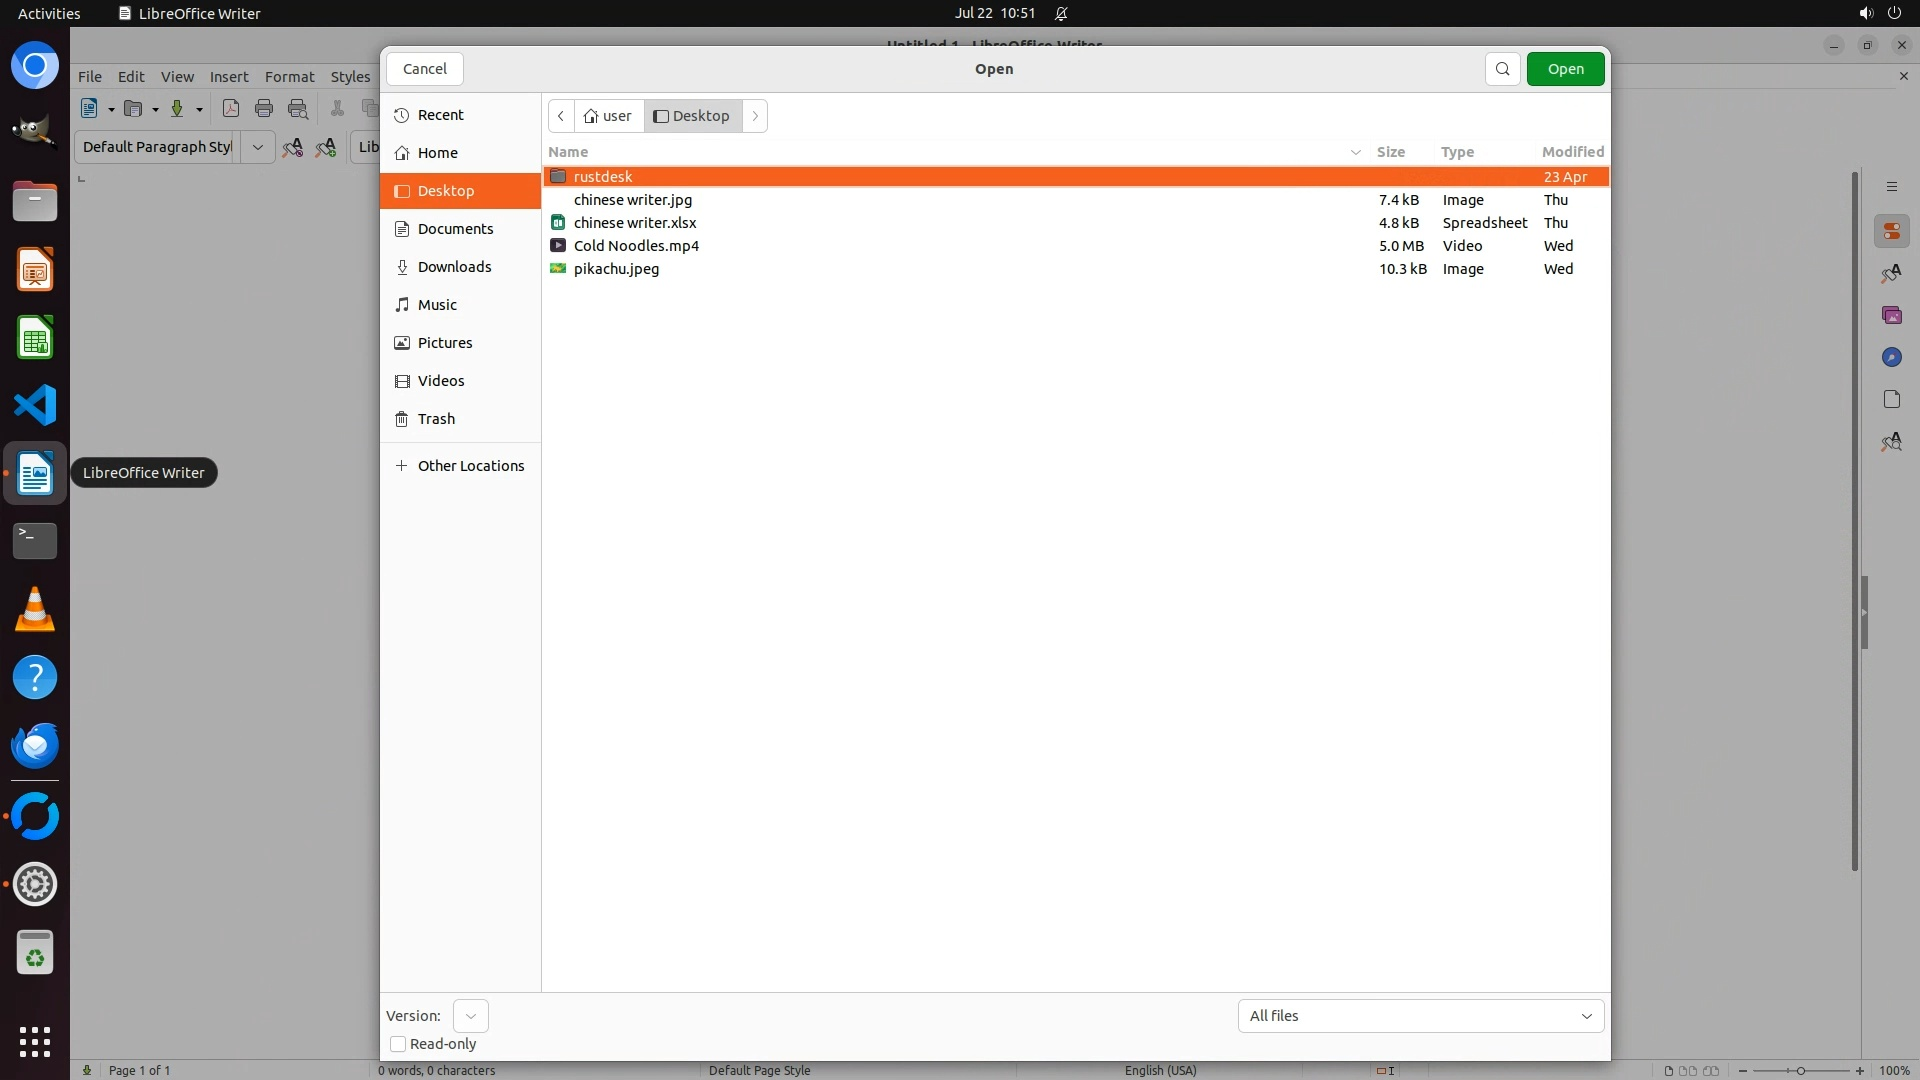The width and height of the screenshot is (1920, 1080).
Task: Expand the Version dropdown
Action: click(470, 1016)
